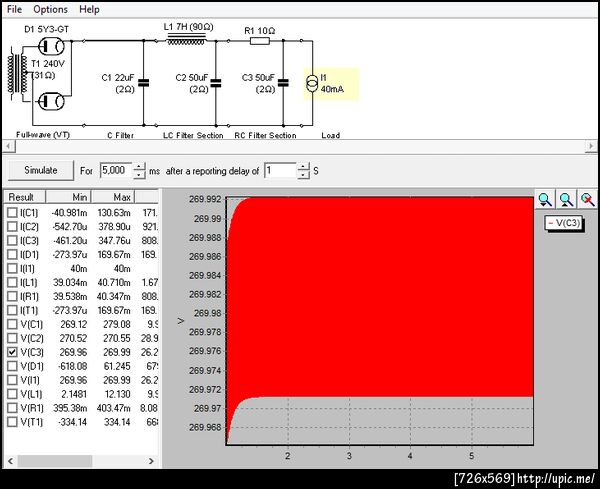
Task: Select the upper 5Y3-GT rectifier diode symbol
Action: pos(51,47)
